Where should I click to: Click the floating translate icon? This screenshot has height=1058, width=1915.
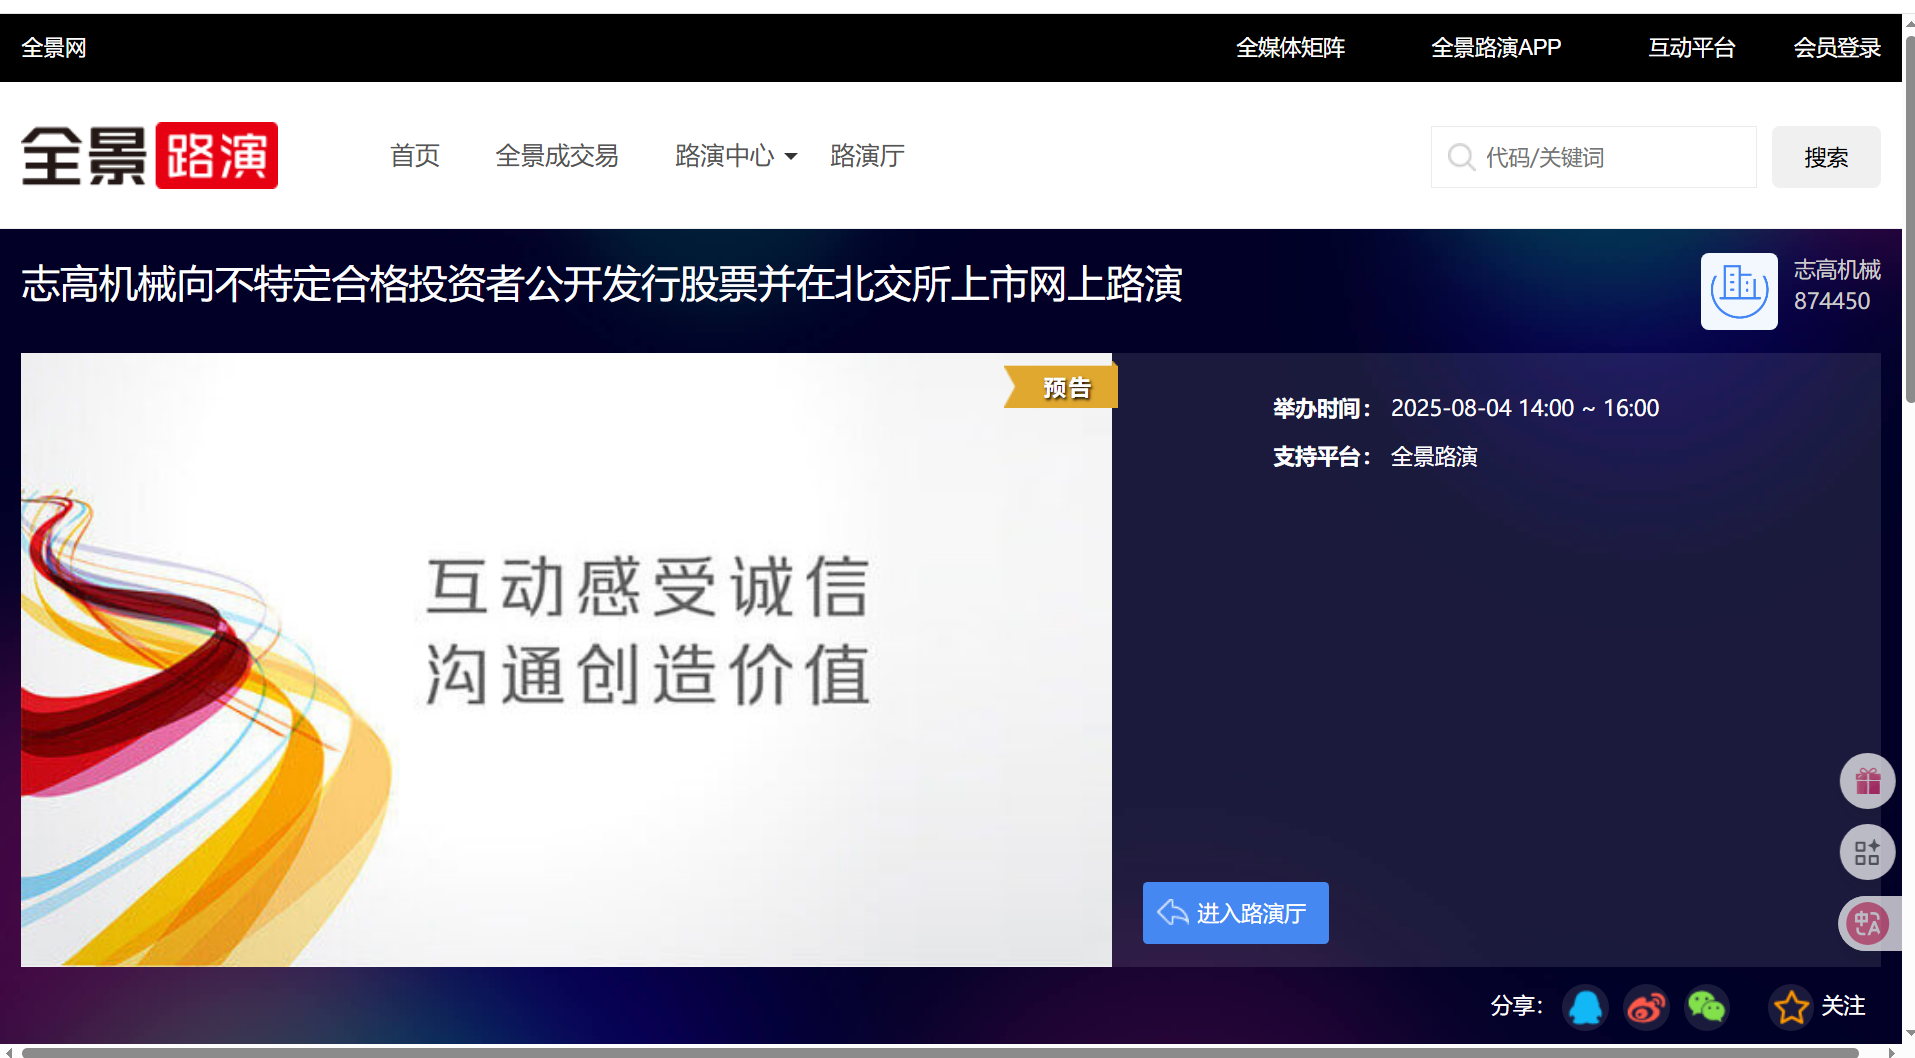[x=1867, y=923]
